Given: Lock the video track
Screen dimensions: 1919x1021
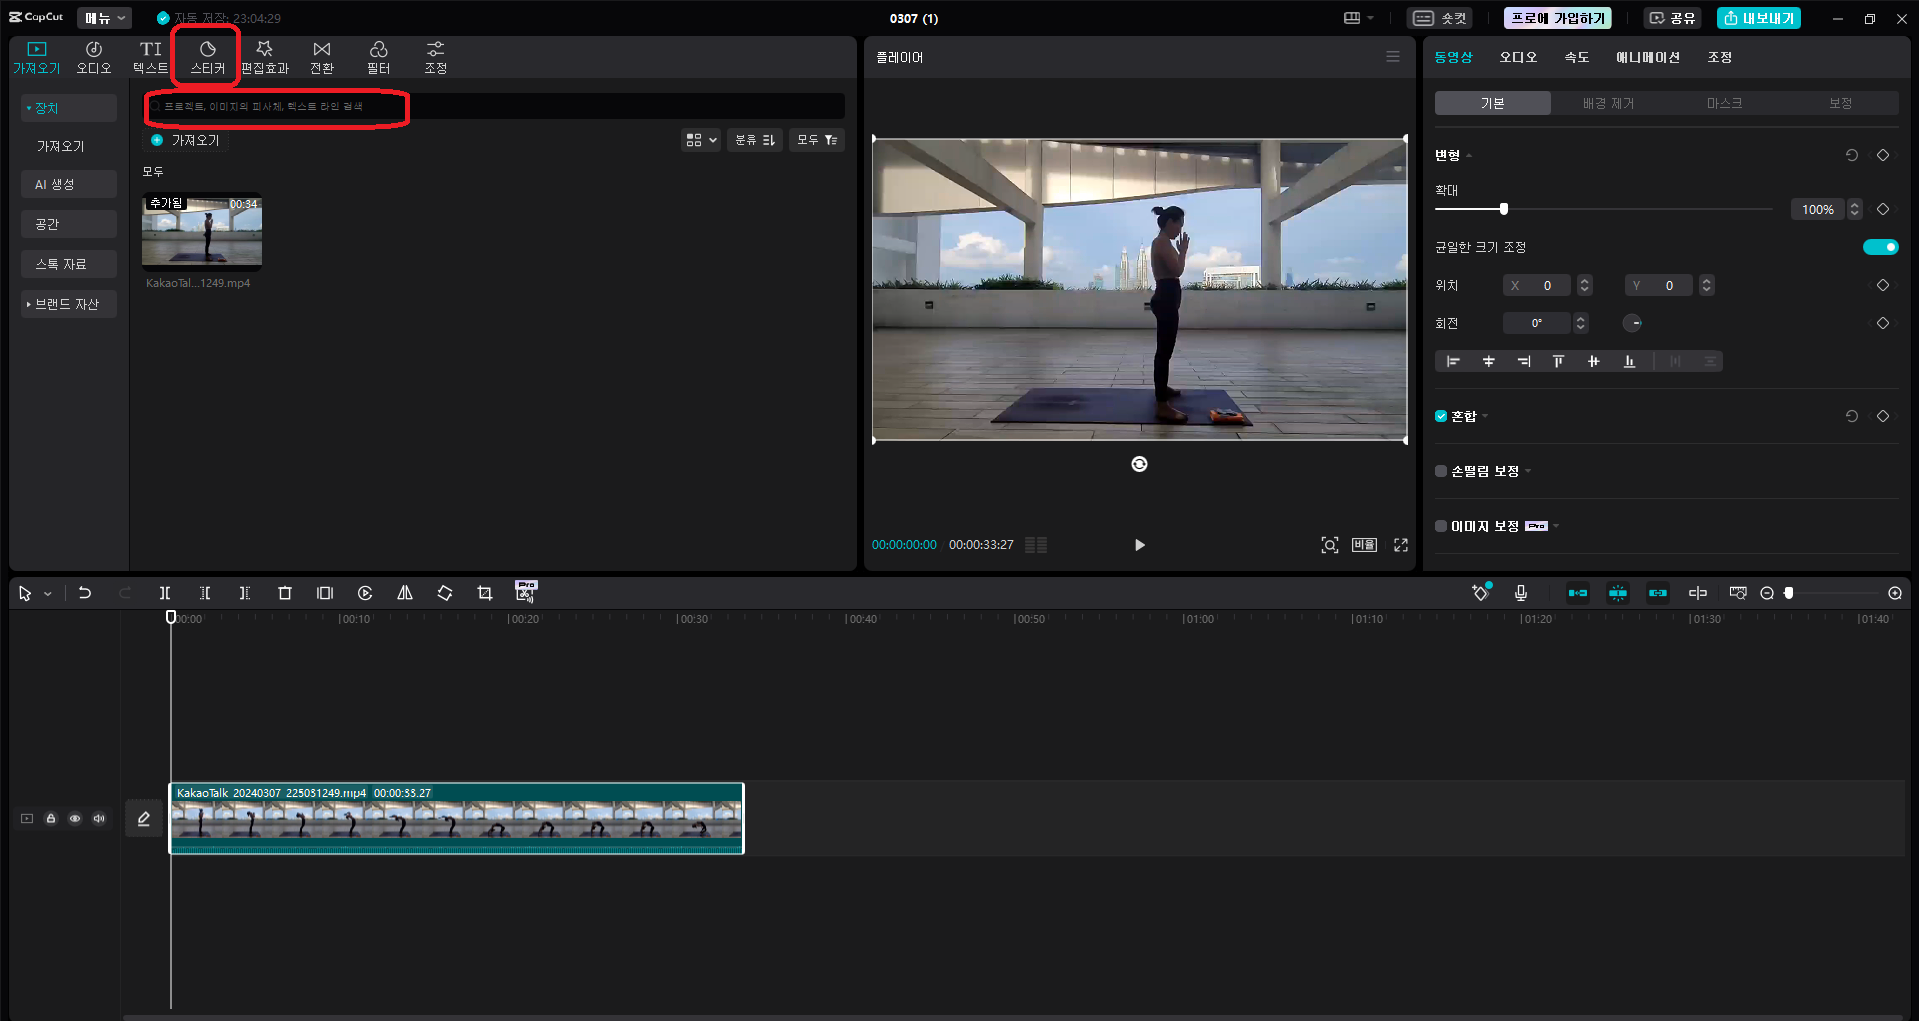Looking at the screenshot, I should click(51, 818).
